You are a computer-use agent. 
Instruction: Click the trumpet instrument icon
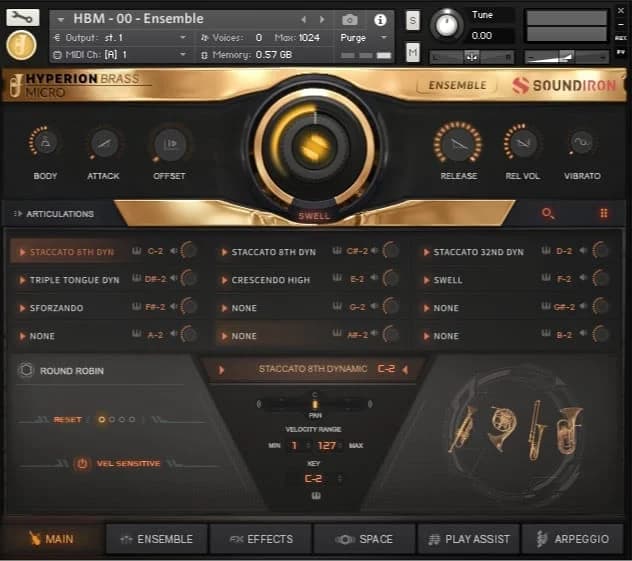[x=464, y=428]
